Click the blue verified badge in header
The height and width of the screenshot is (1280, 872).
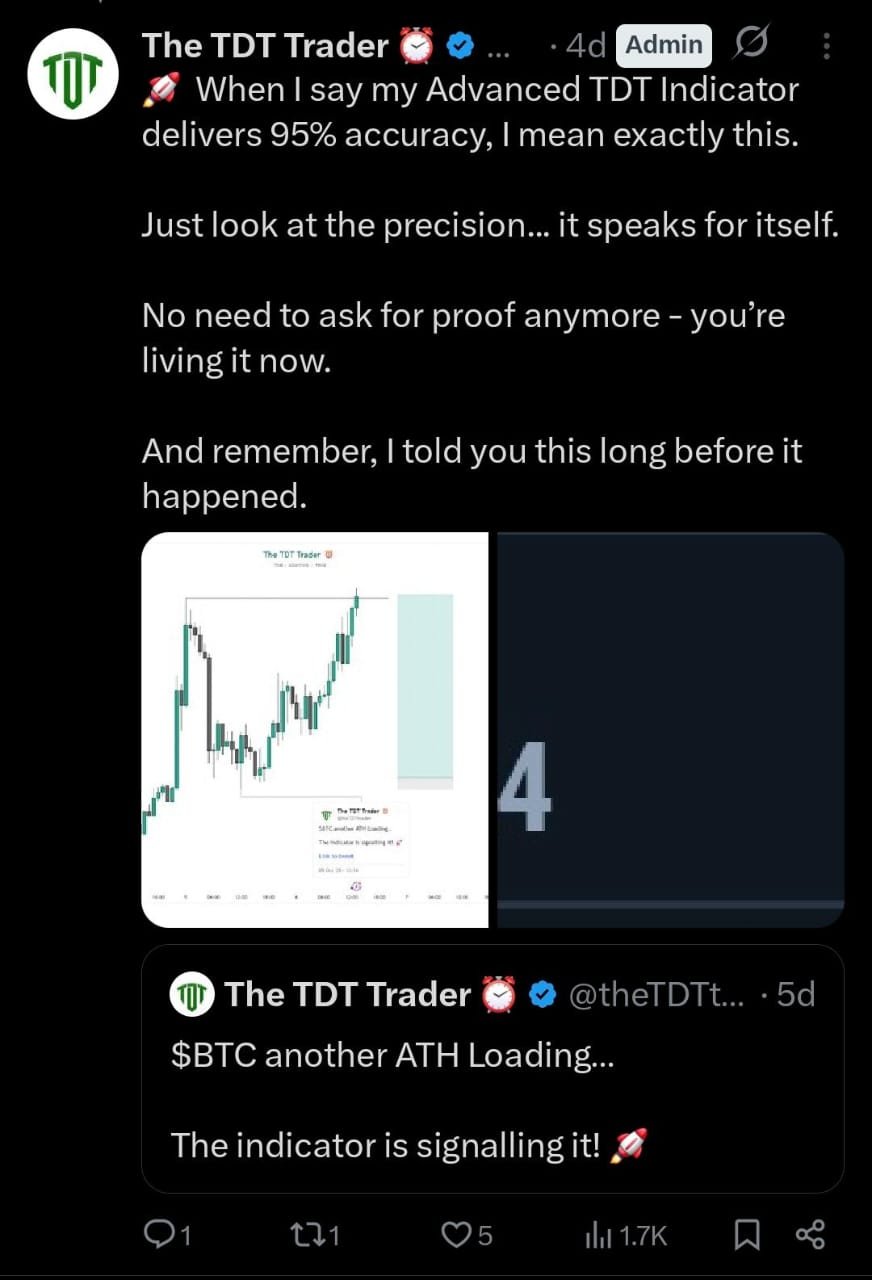459,45
